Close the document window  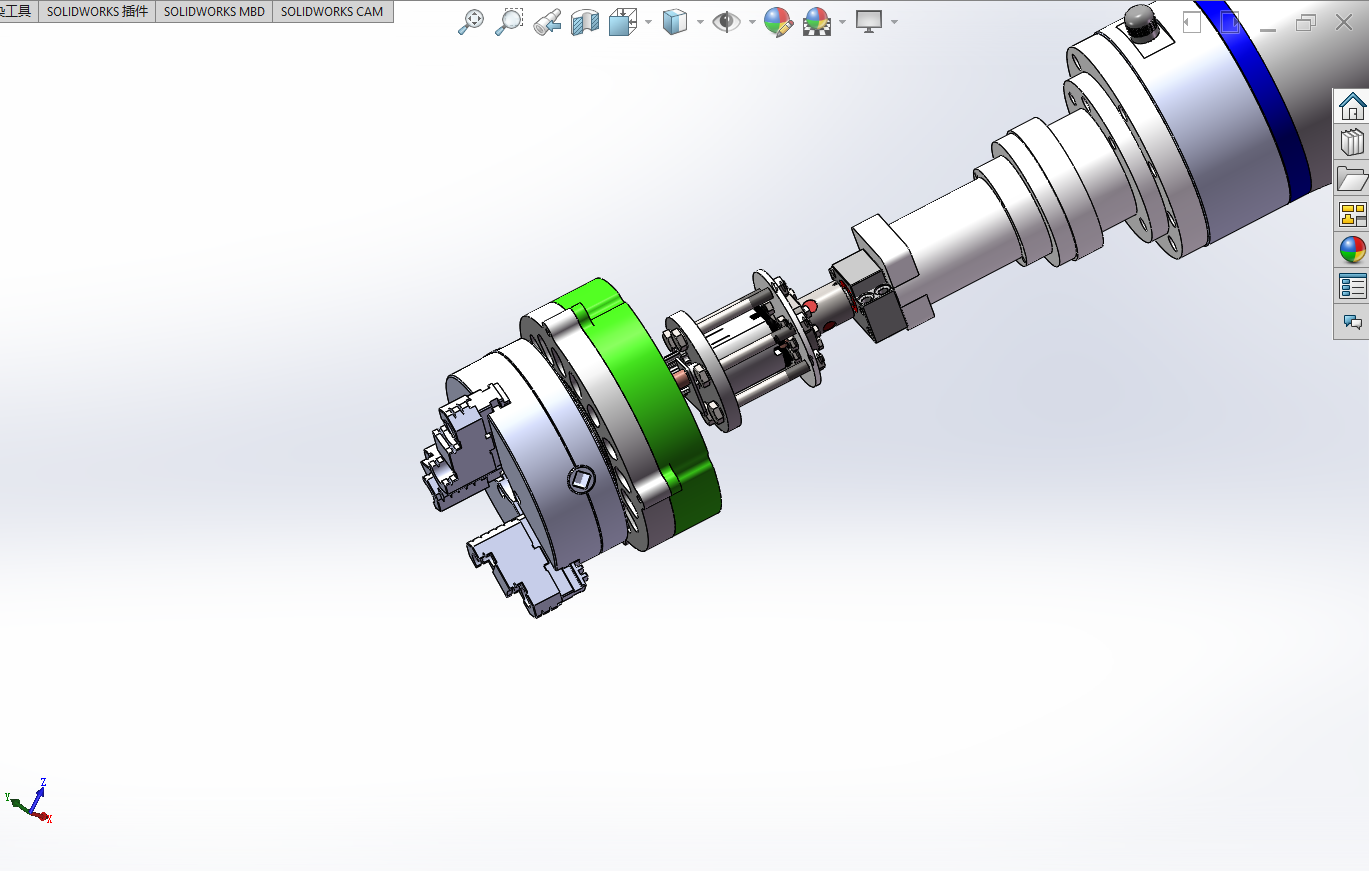pos(1344,23)
